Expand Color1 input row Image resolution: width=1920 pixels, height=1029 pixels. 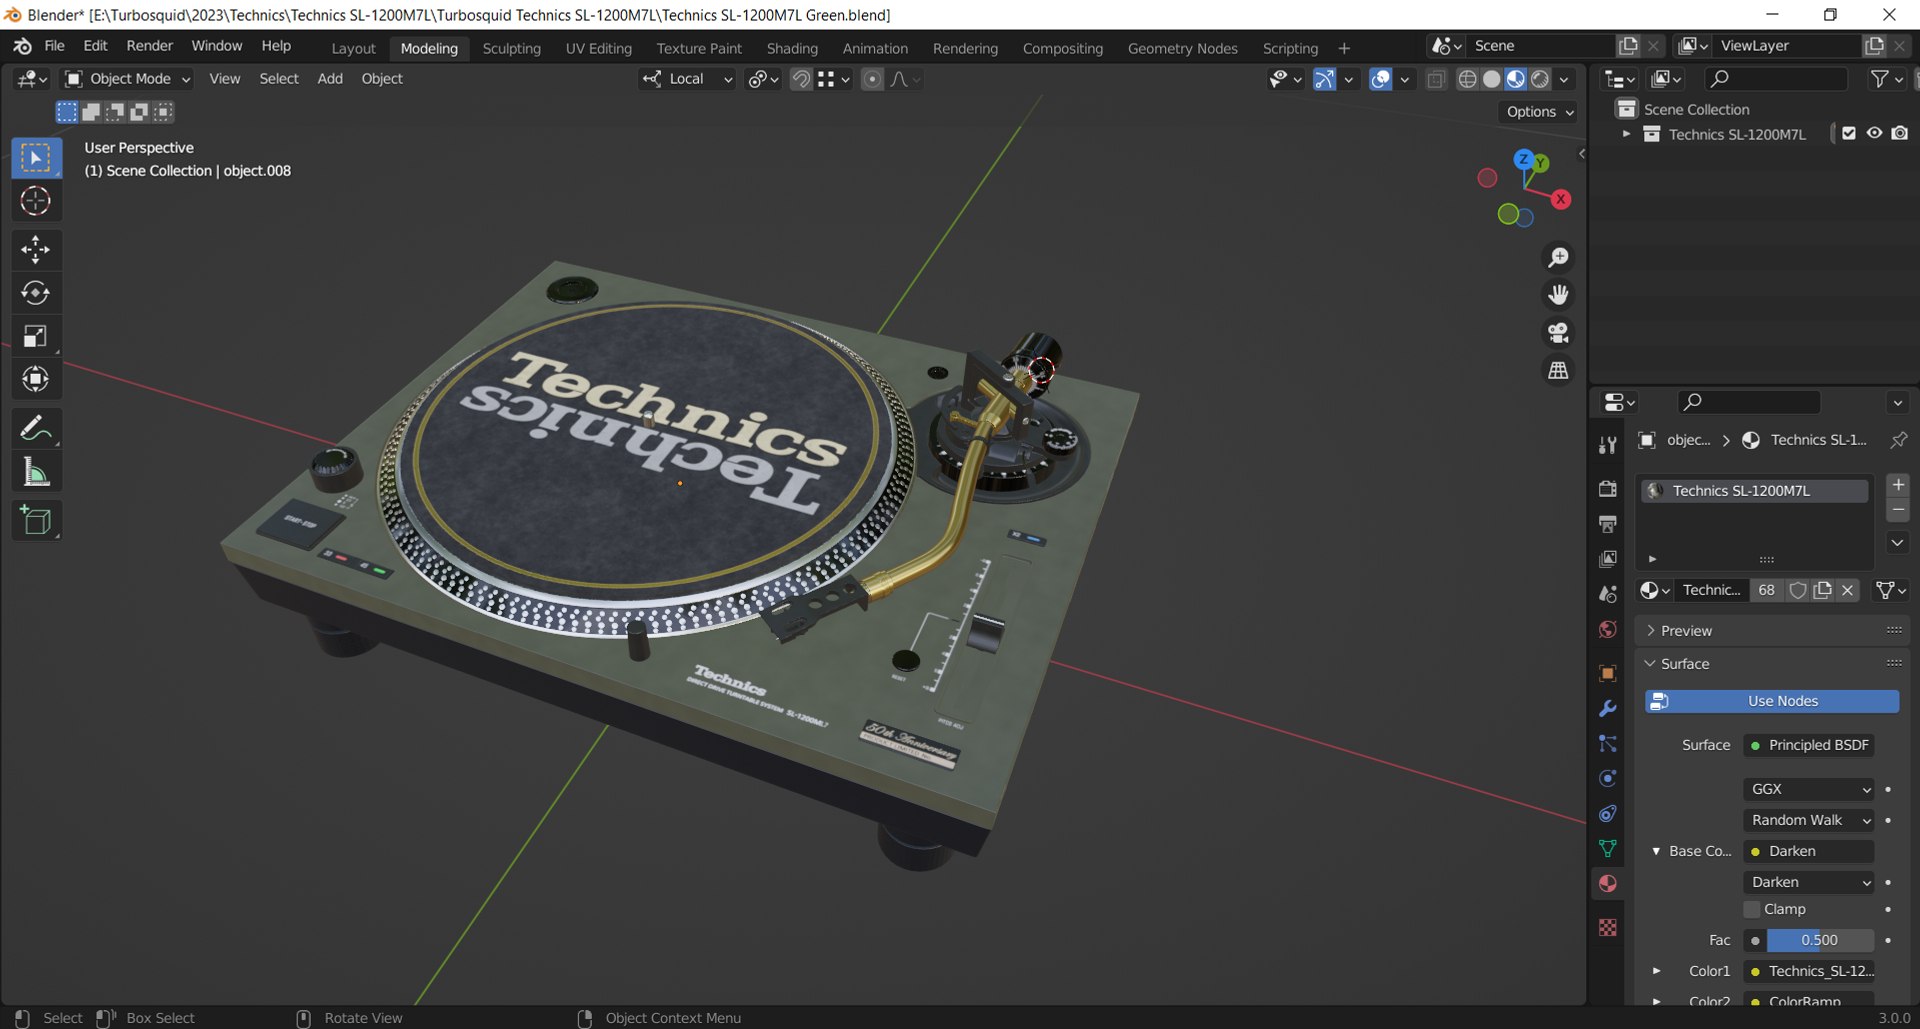coord(1657,971)
